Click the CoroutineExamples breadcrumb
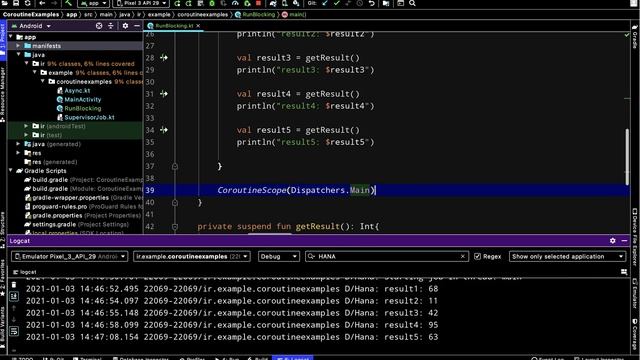 (31, 14)
